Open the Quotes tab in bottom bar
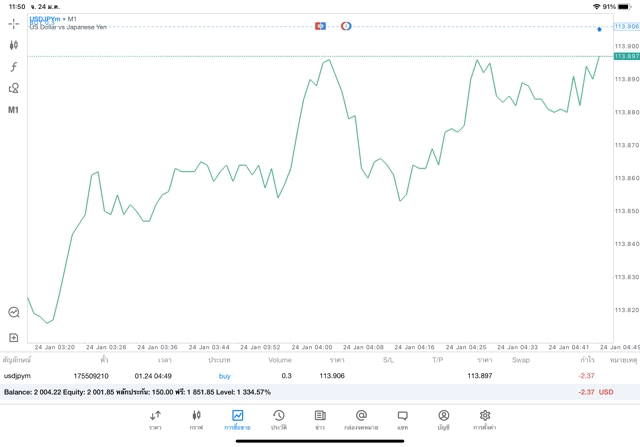This screenshot has height=447, width=640. [155, 419]
